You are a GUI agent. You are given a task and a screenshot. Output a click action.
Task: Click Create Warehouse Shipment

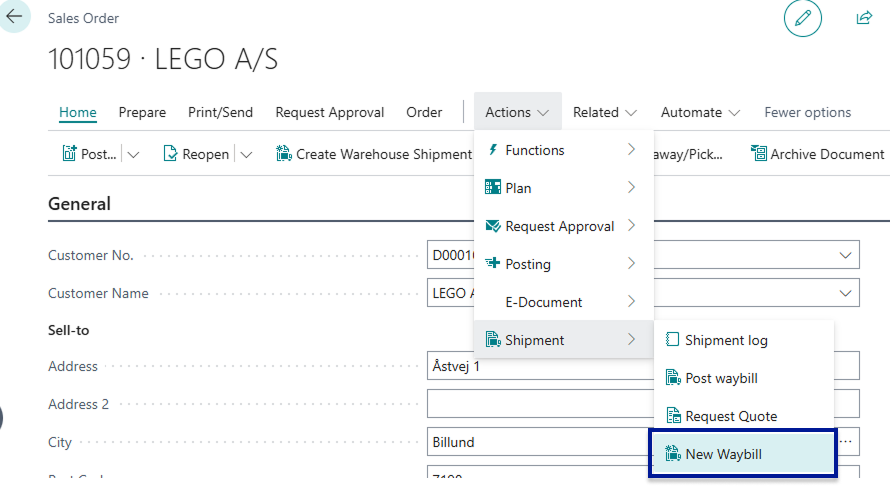[374, 154]
